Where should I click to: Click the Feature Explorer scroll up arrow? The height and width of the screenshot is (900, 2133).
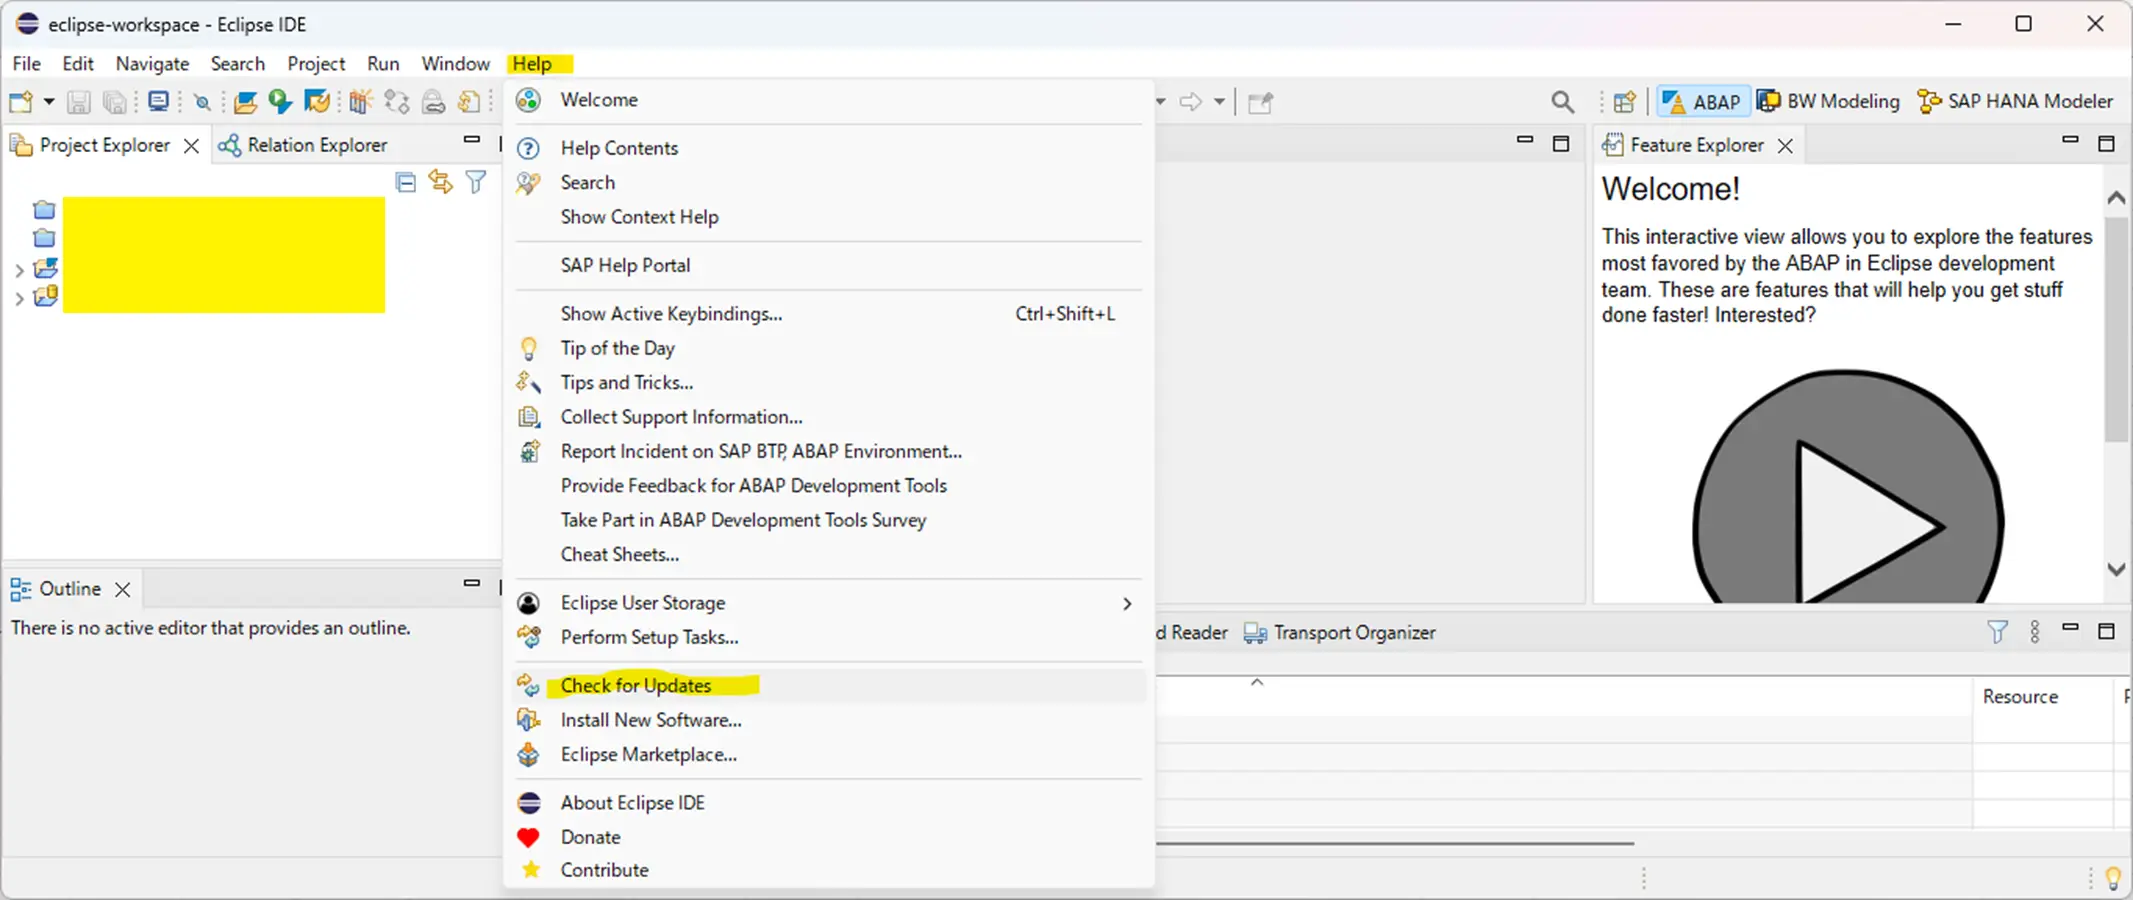(2116, 198)
